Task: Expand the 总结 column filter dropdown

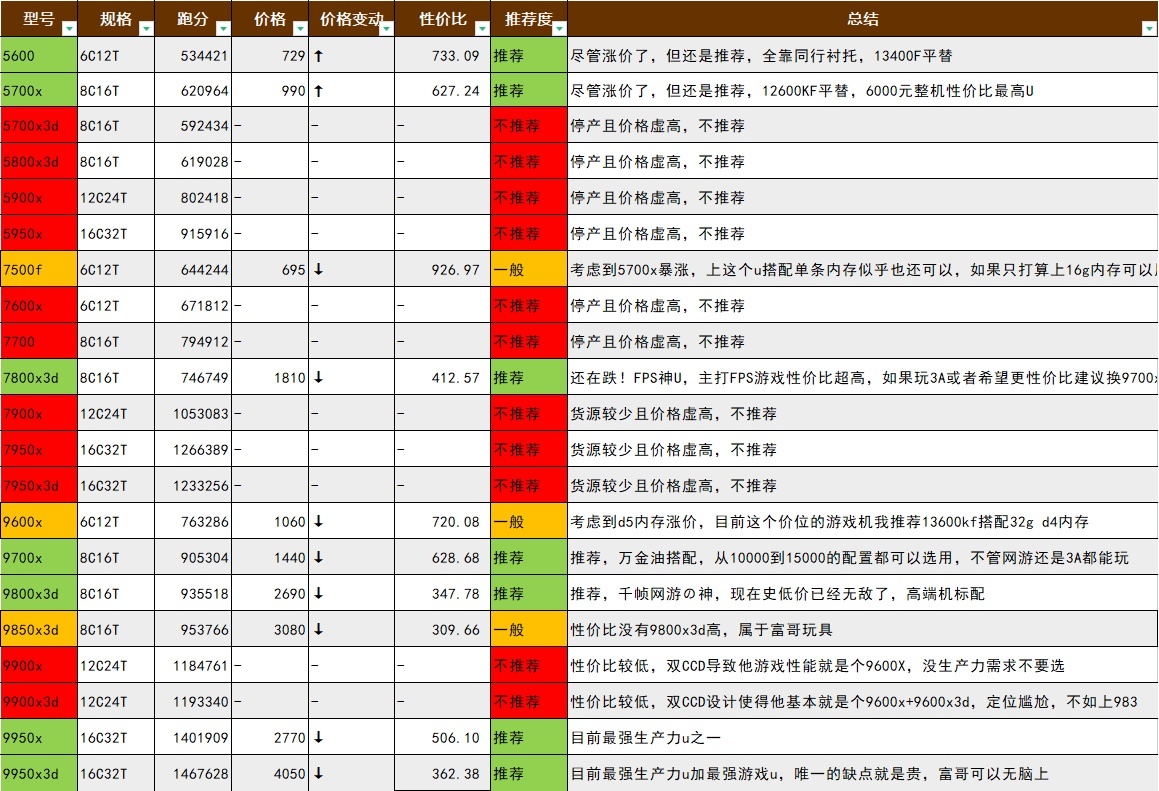Action: coord(1149,29)
